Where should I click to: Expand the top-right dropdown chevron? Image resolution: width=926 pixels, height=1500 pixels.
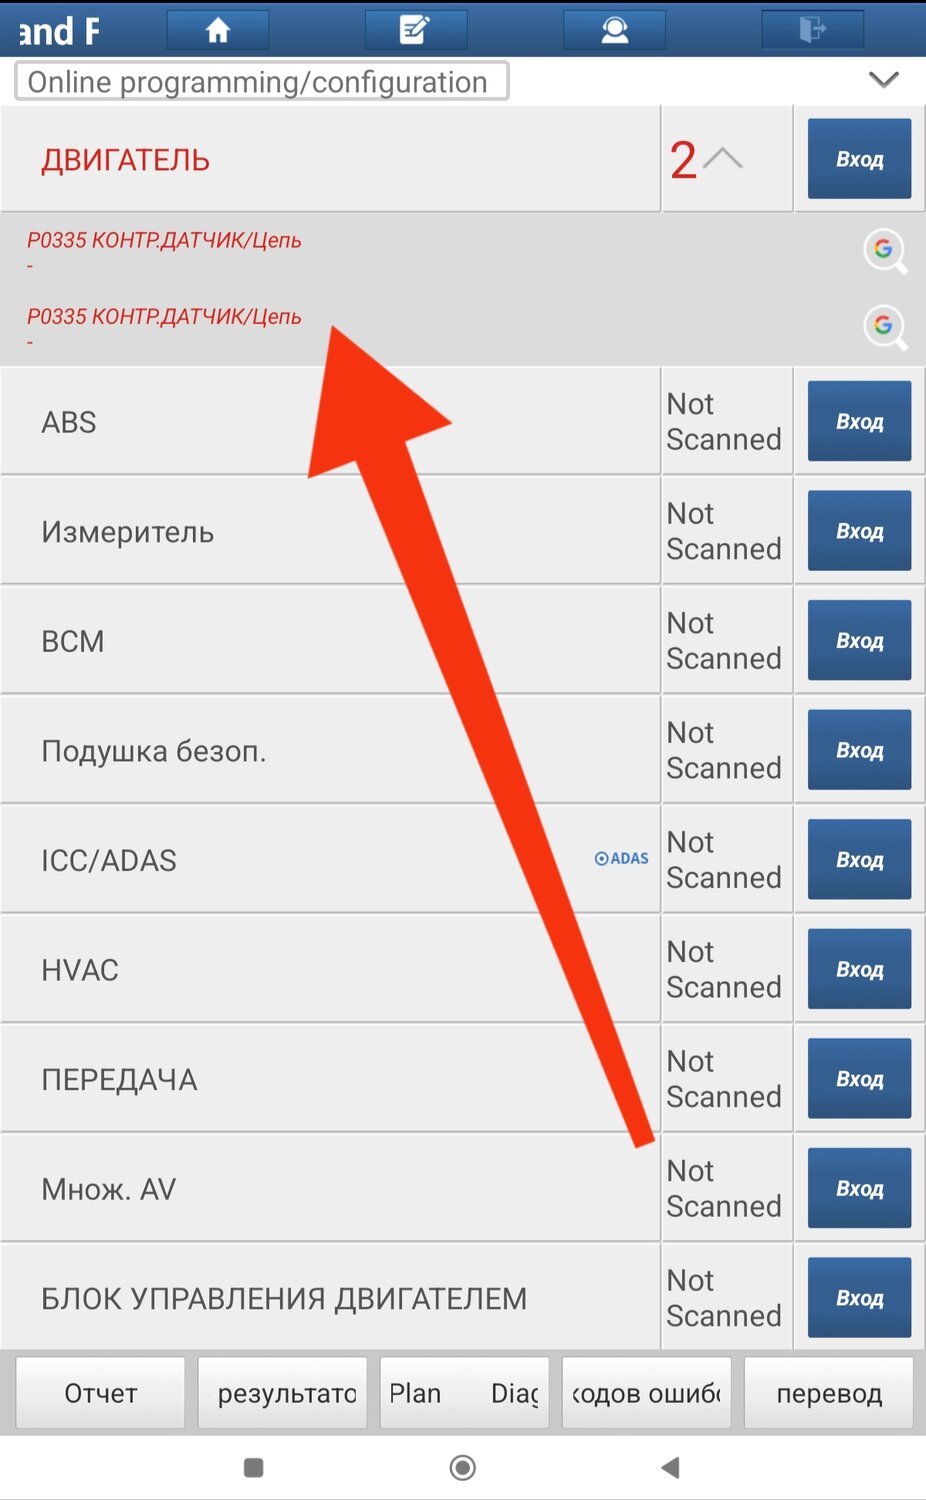coord(884,79)
